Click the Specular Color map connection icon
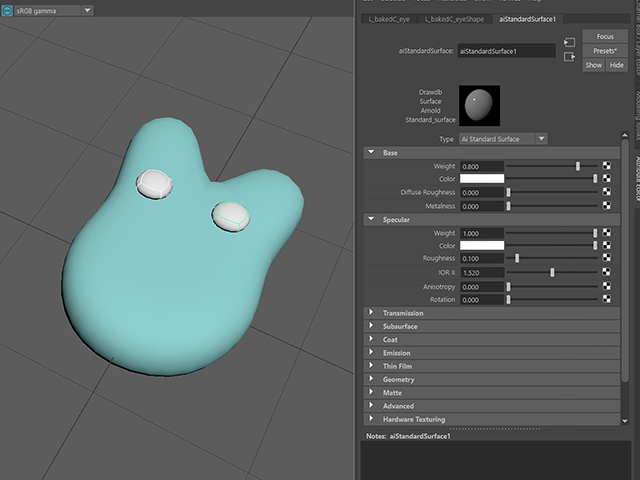 point(607,245)
